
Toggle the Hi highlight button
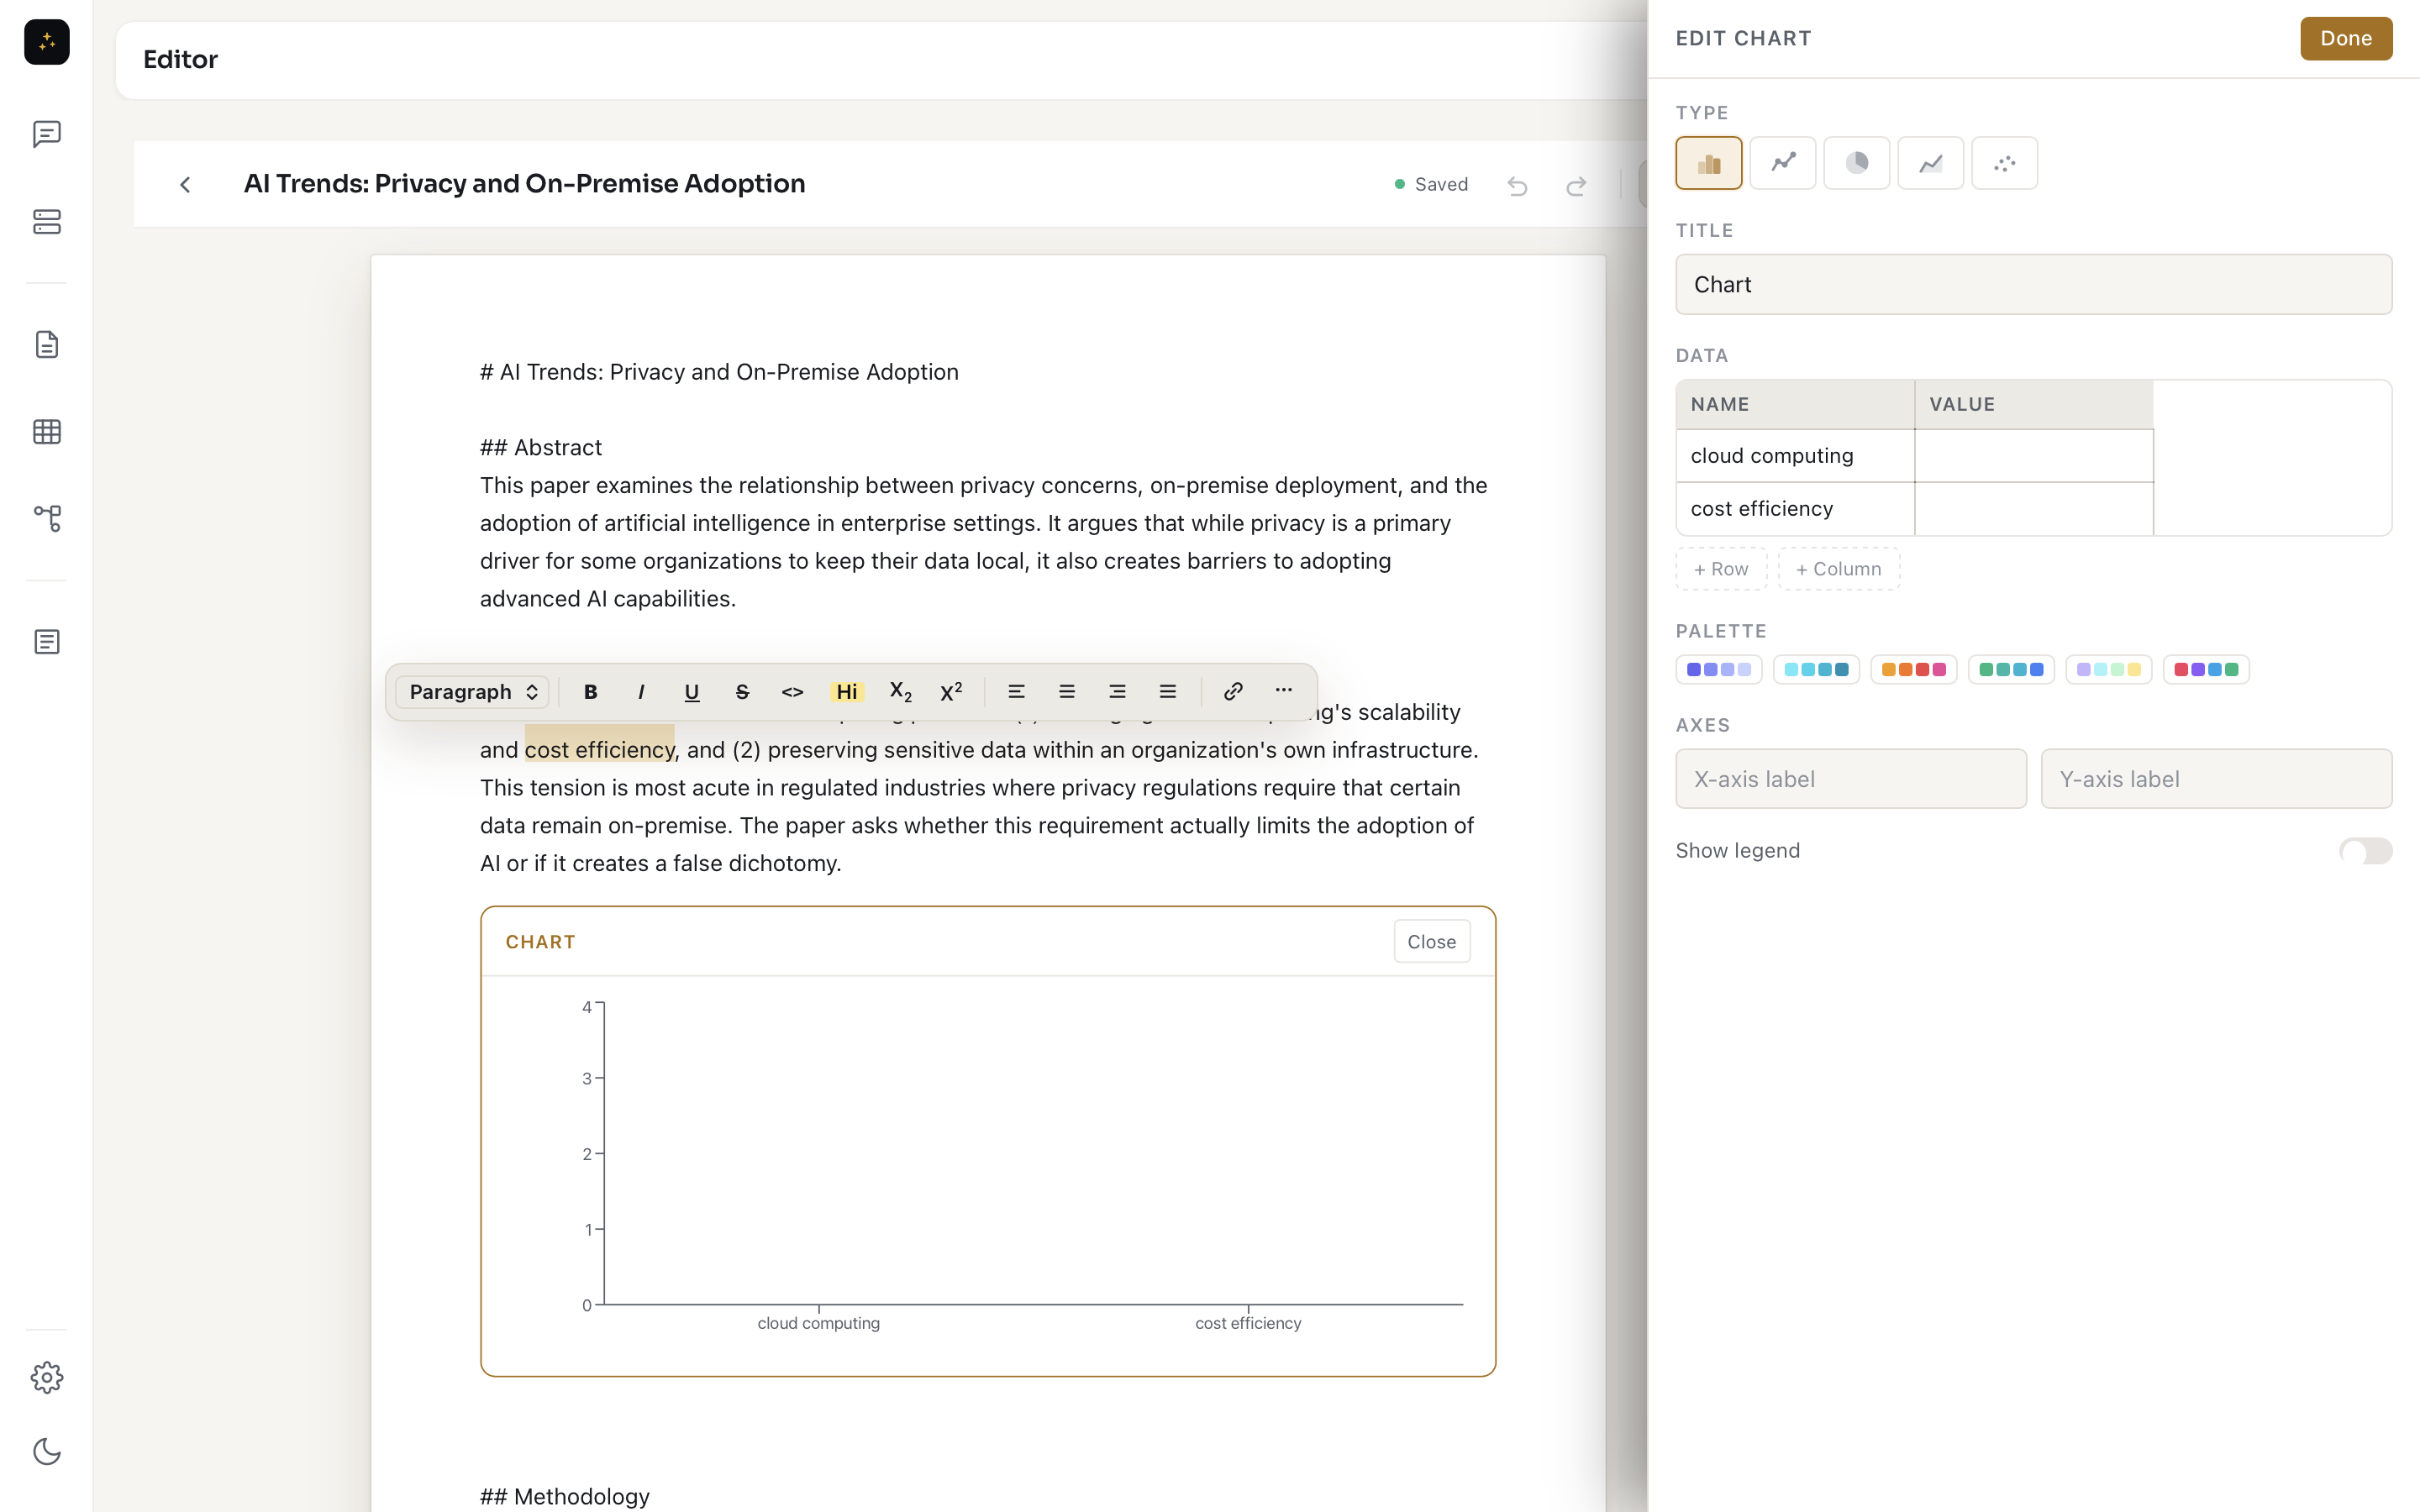pos(847,692)
